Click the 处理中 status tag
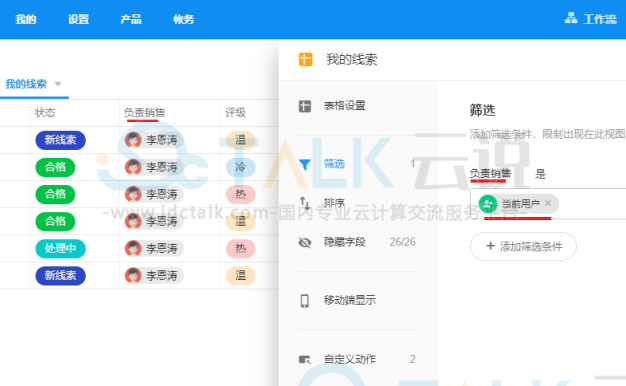Image resolution: width=626 pixels, height=386 pixels. click(60, 249)
